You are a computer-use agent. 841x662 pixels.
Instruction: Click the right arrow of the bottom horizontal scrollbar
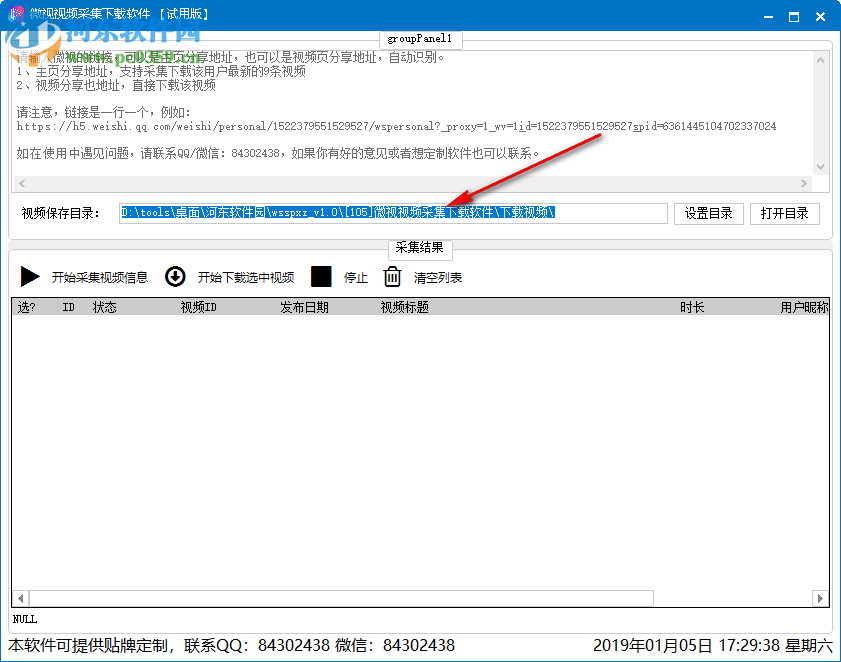pos(820,597)
